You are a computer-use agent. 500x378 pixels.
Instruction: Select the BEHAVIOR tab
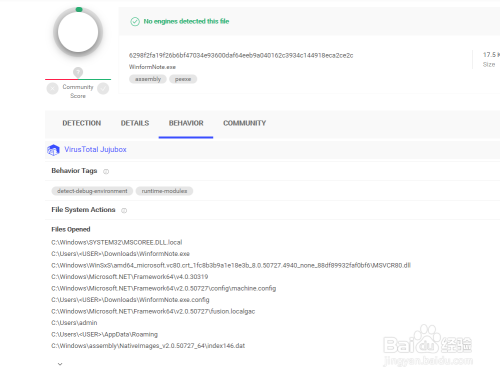186,123
